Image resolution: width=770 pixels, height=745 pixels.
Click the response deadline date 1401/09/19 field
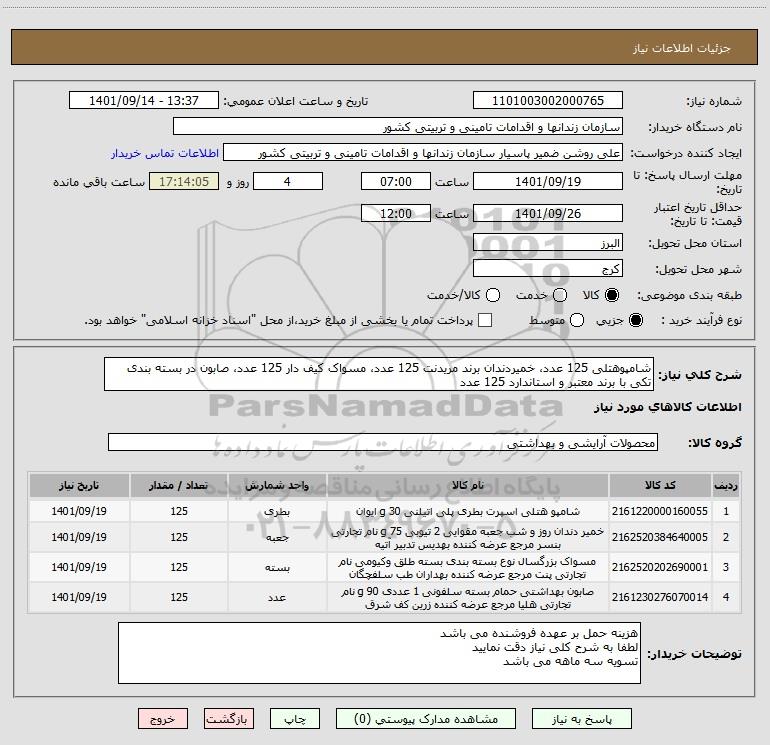pyautogui.click(x=548, y=182)
